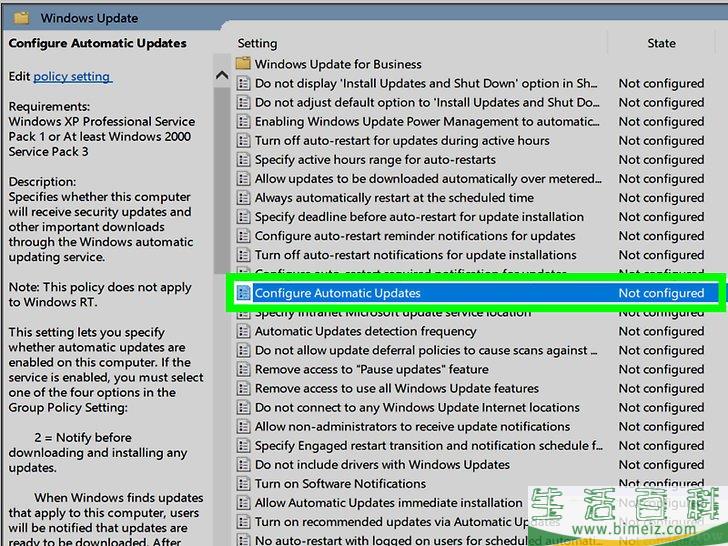
Task: Click icon of 'Turn off auto-restart notifications' policy
Action: (243, 255)
